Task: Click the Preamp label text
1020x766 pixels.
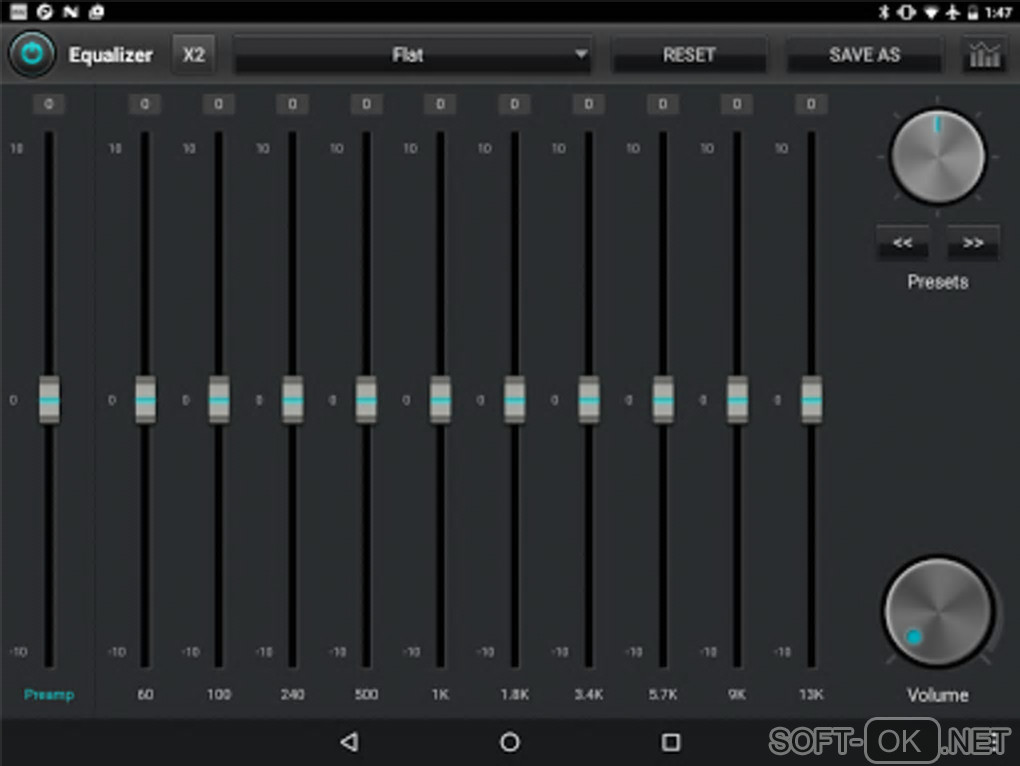Action: pyautogui.click(x=49, y=694)
